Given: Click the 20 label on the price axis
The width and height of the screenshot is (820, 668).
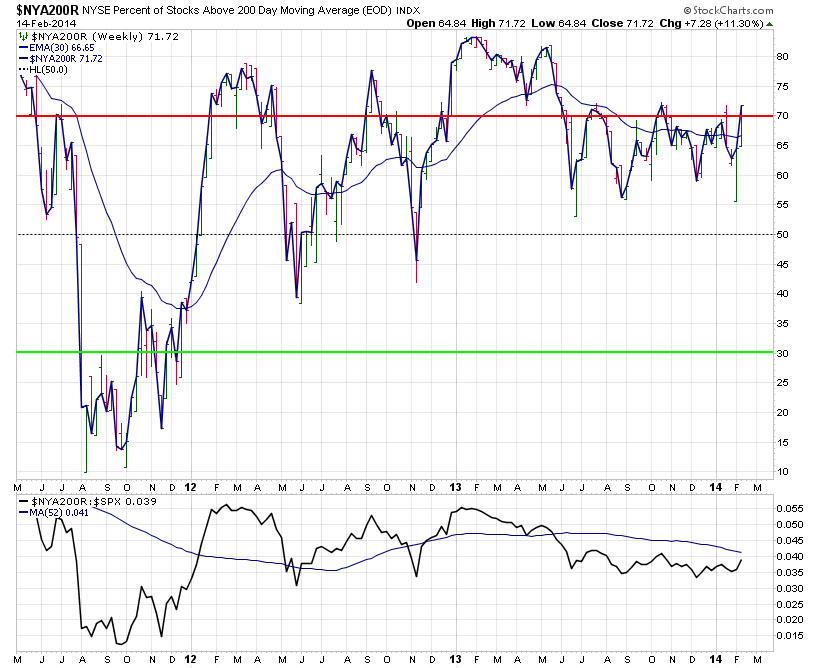Looking at the screenshot, I should coord(782,412).
